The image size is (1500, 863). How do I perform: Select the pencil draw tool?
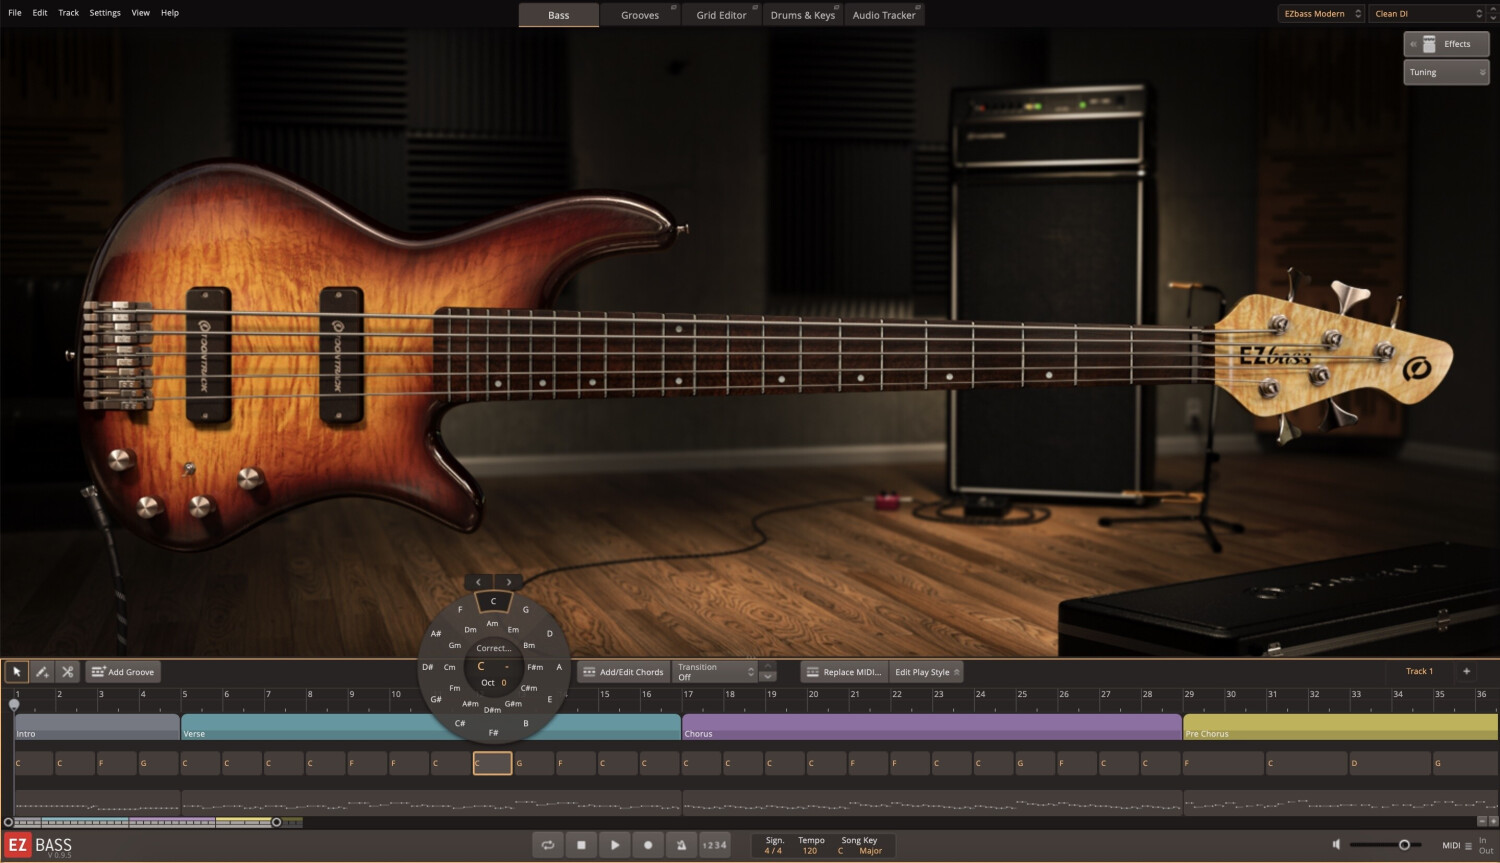[42, 672]
